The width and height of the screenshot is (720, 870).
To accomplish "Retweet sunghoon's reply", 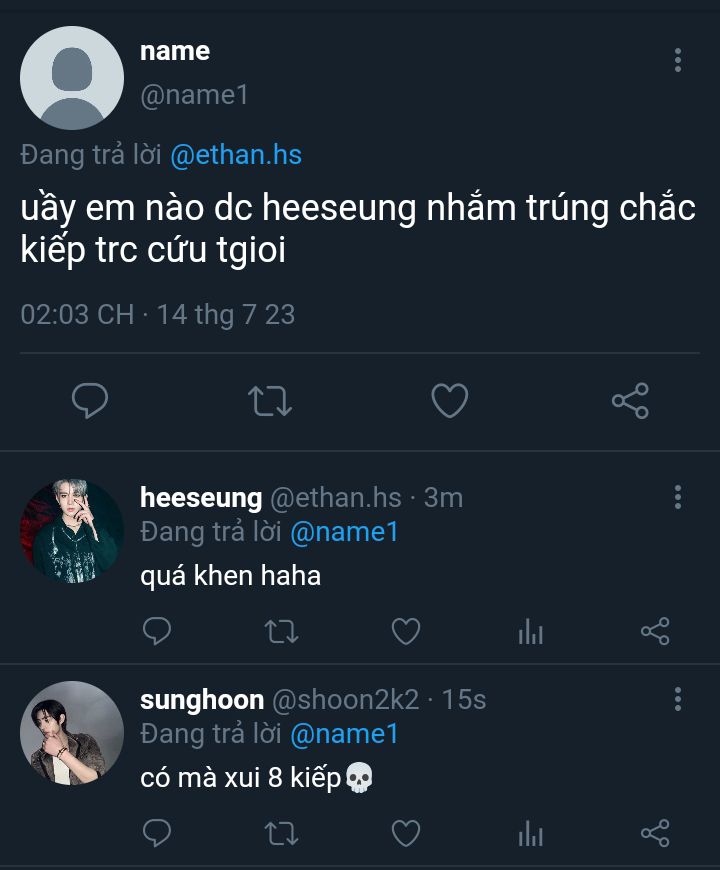I will tap(281, 832).
